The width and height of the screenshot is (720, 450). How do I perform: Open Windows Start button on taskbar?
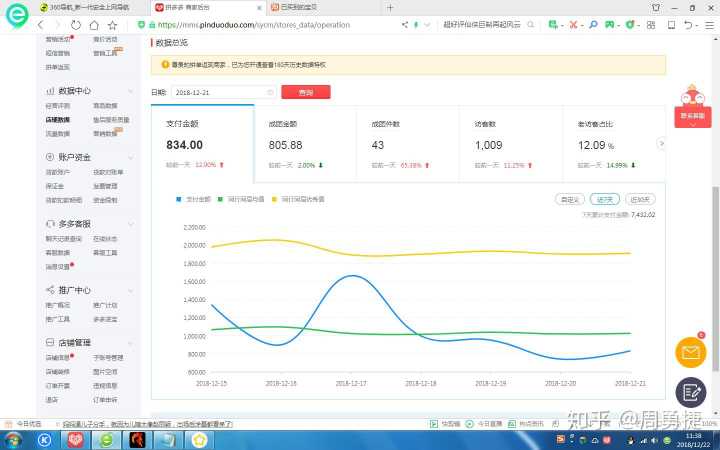15,439
